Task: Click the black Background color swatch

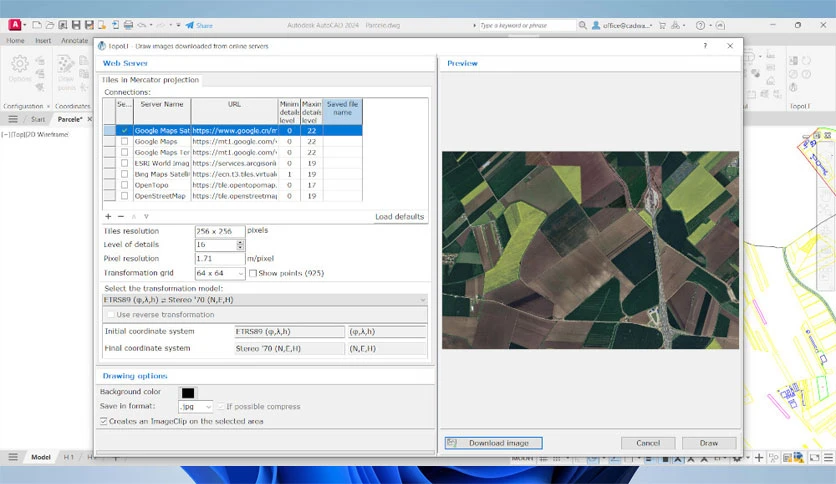Action: 188,393
